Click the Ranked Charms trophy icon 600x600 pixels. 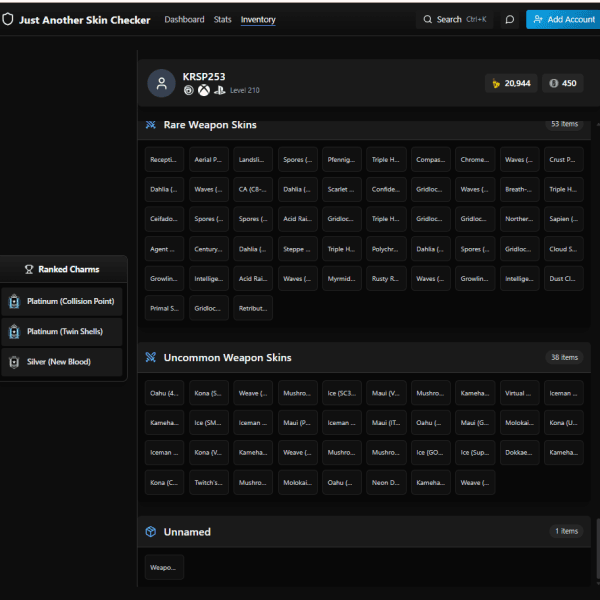click(x=29, y=269)
